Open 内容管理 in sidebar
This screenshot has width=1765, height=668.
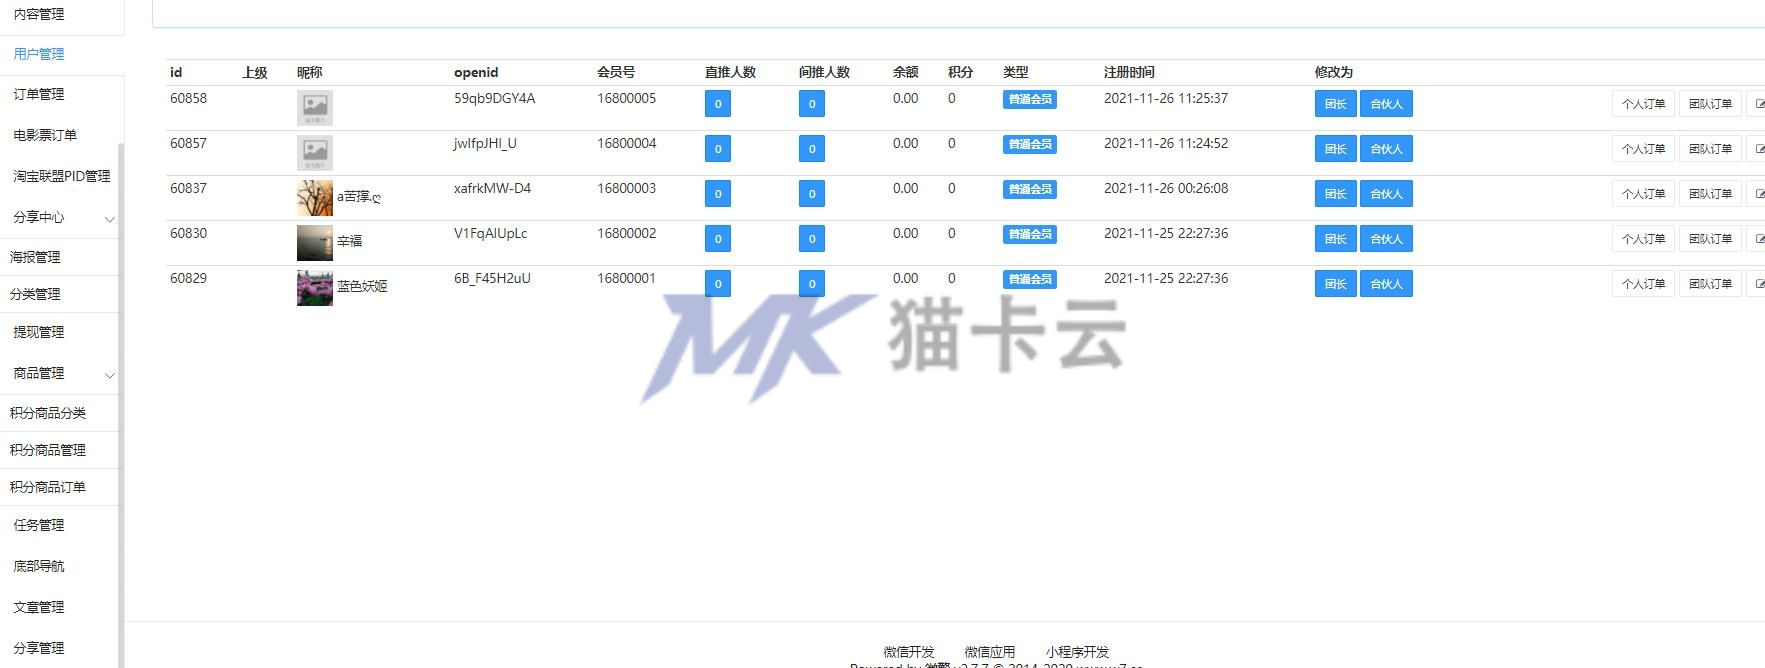click(x=39, y=14)
